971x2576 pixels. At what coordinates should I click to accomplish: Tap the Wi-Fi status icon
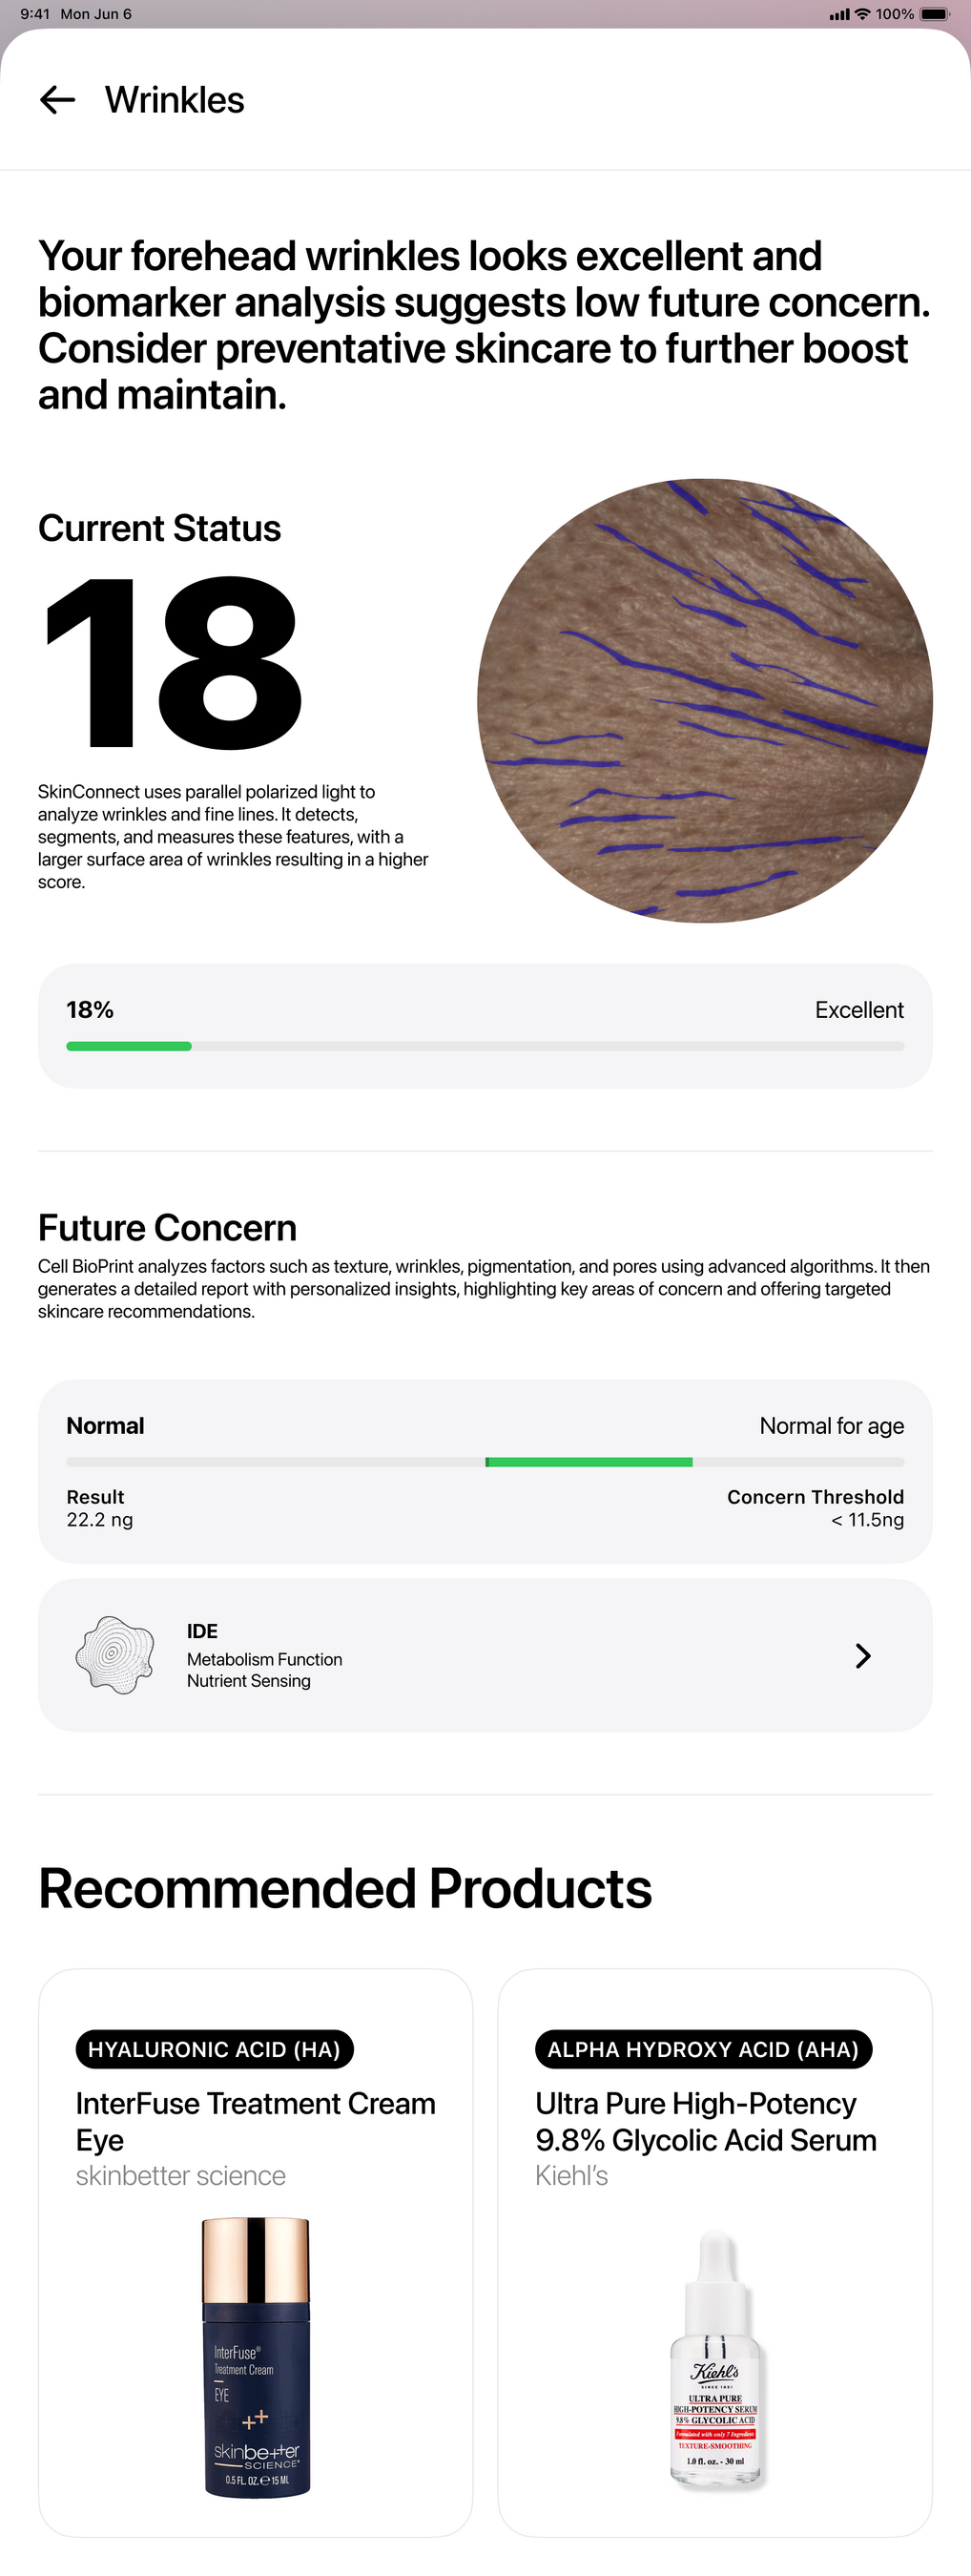tap(862, 14)
